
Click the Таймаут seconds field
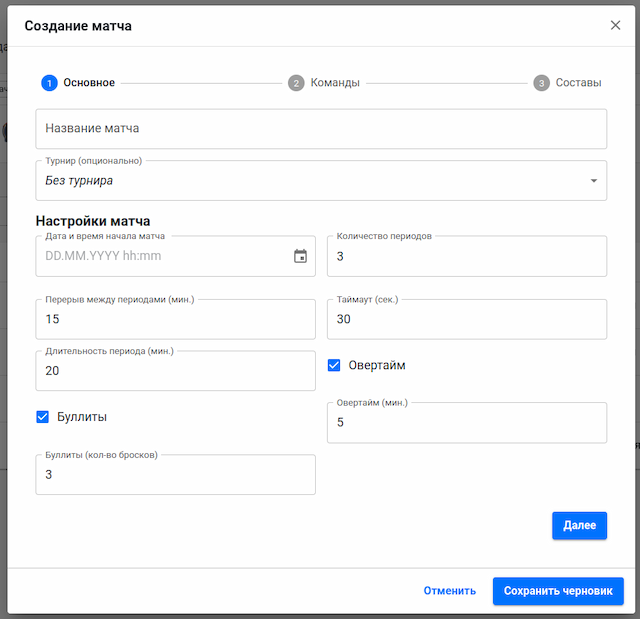click(x=466, y=320)
